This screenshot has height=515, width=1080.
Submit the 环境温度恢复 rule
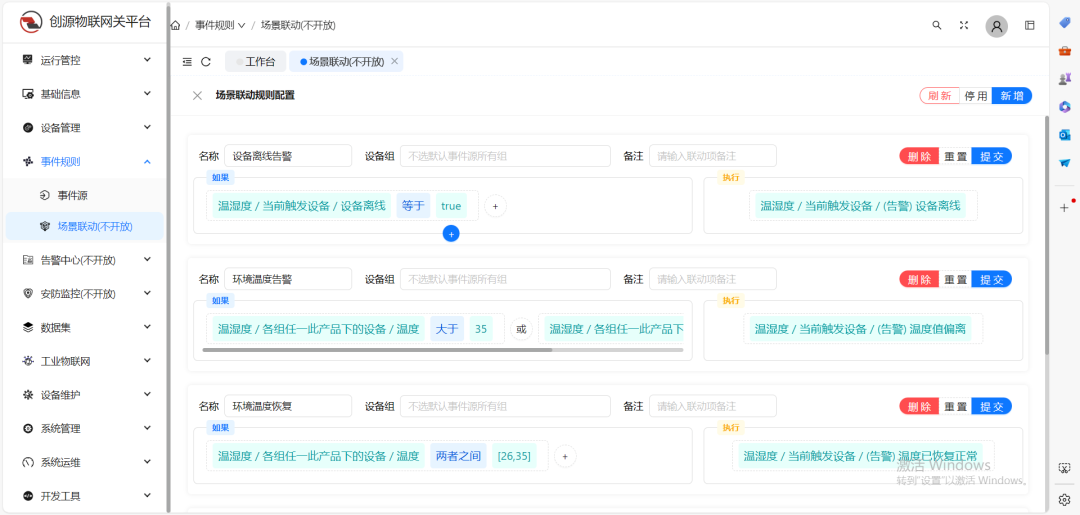click(992, 406)
